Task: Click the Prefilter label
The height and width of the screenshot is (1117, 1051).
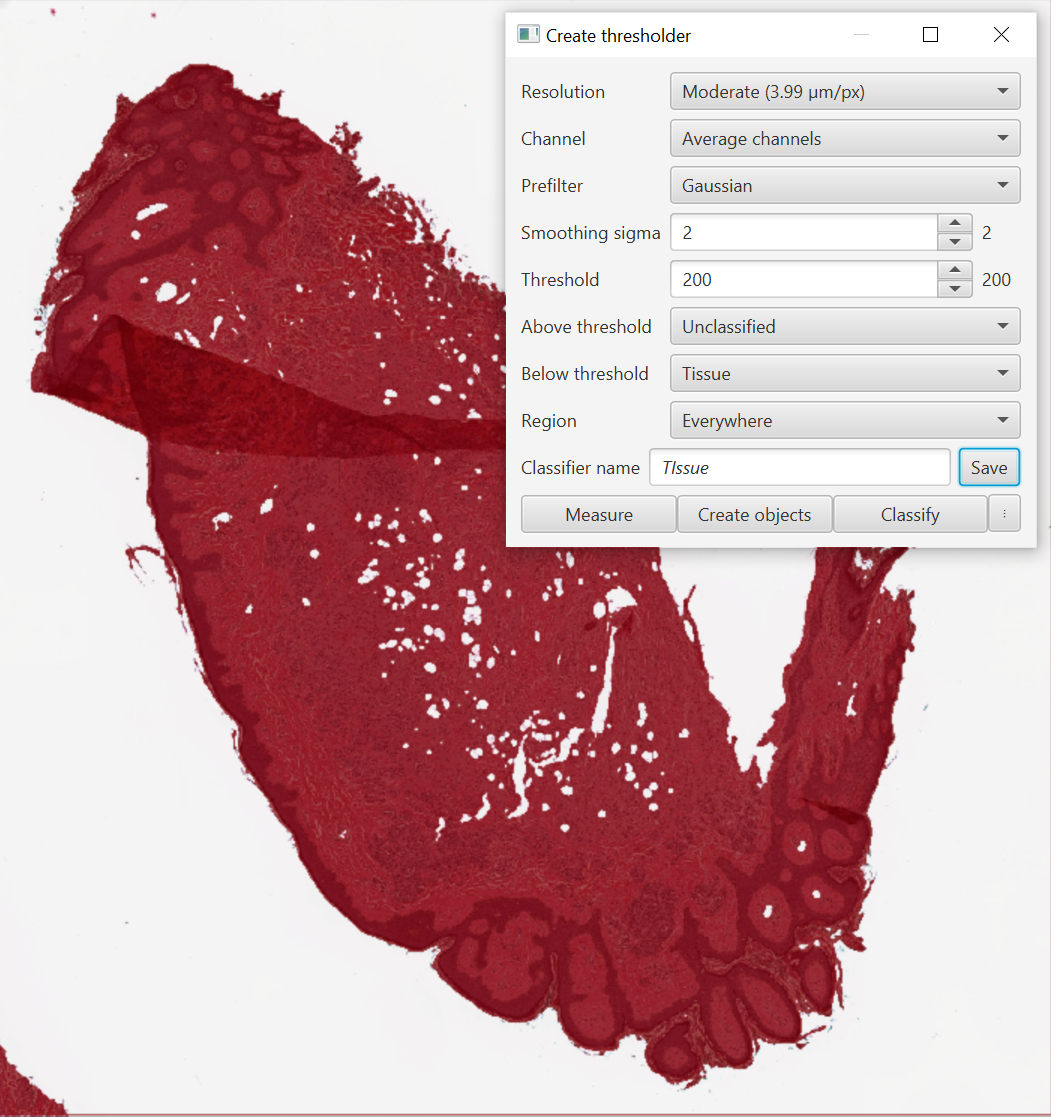Action: pyautogui.click(x=552, y=185)
